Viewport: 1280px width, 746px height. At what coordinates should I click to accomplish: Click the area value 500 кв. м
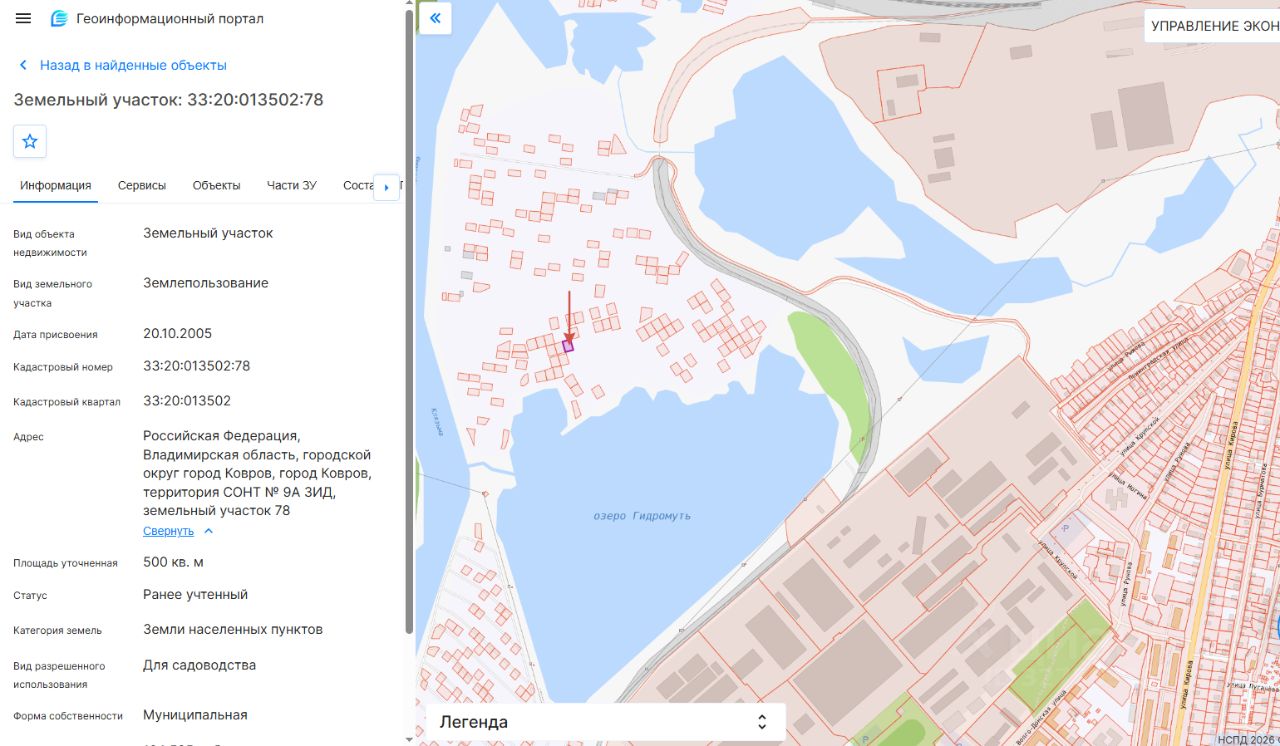tap(173, 562)
